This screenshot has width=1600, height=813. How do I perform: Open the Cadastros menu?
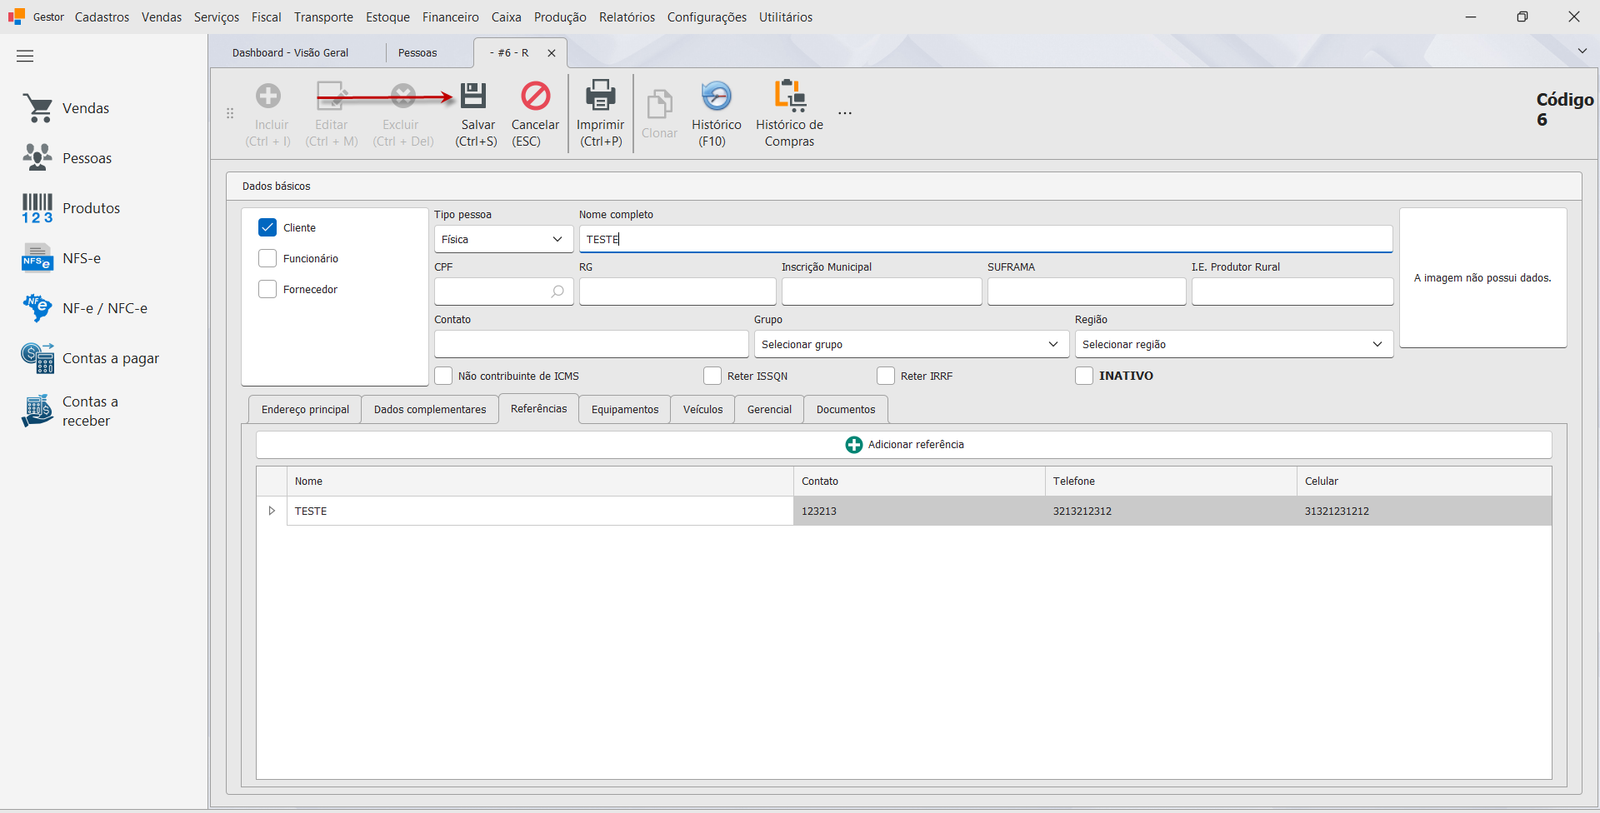pos(102,17)
